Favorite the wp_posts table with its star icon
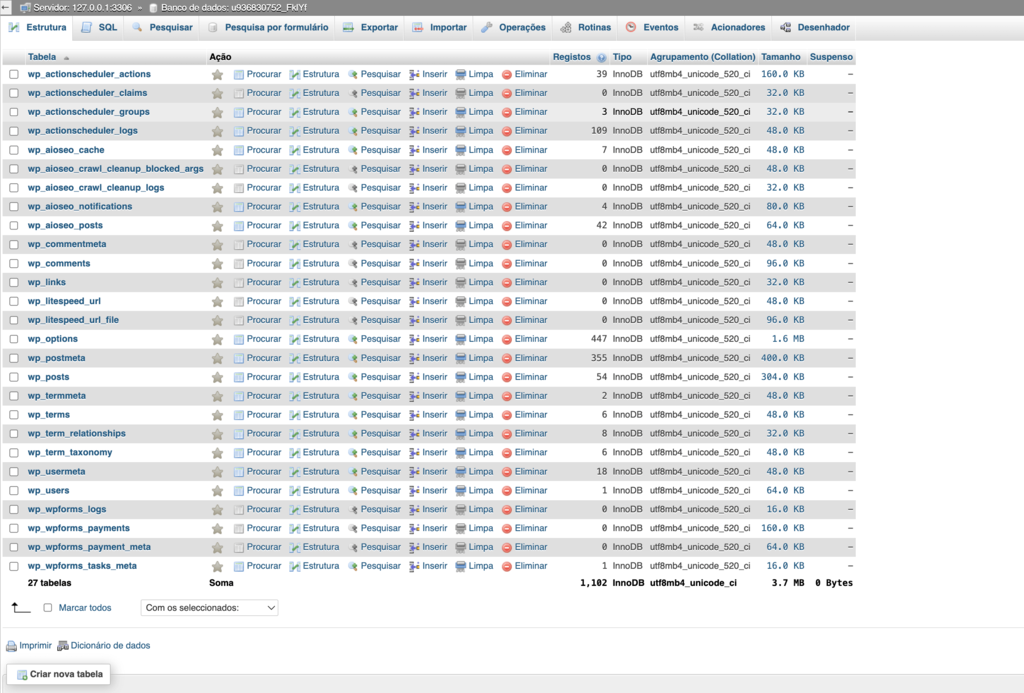1024x693 pixels. tap(217, 377)
